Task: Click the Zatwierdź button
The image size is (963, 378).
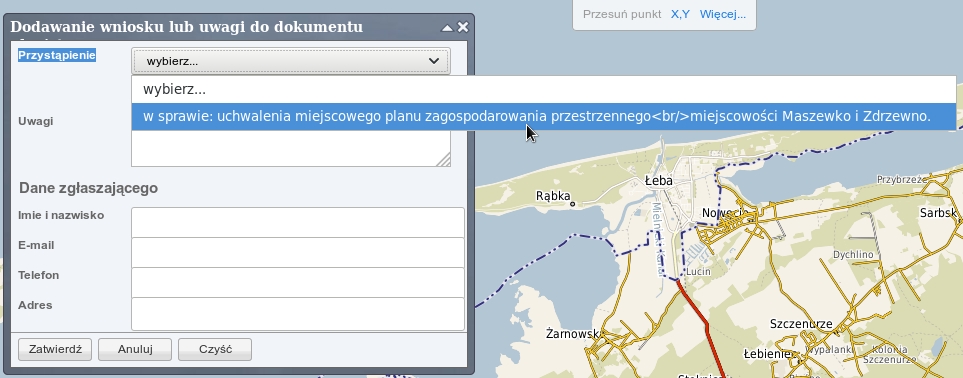Action: coord(55,349)
